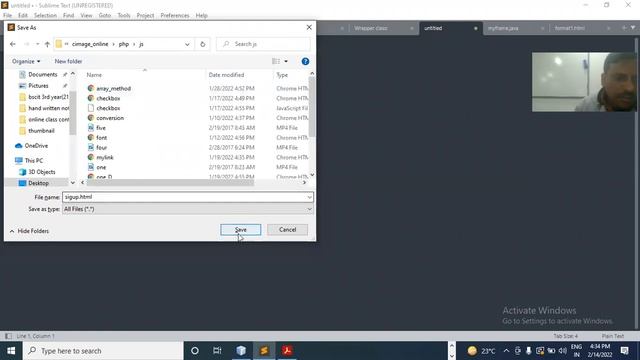Open the Organize dropdown menu
Viewport: 640px width, 360px height.
pyautogui.click(x=26, y=61)
